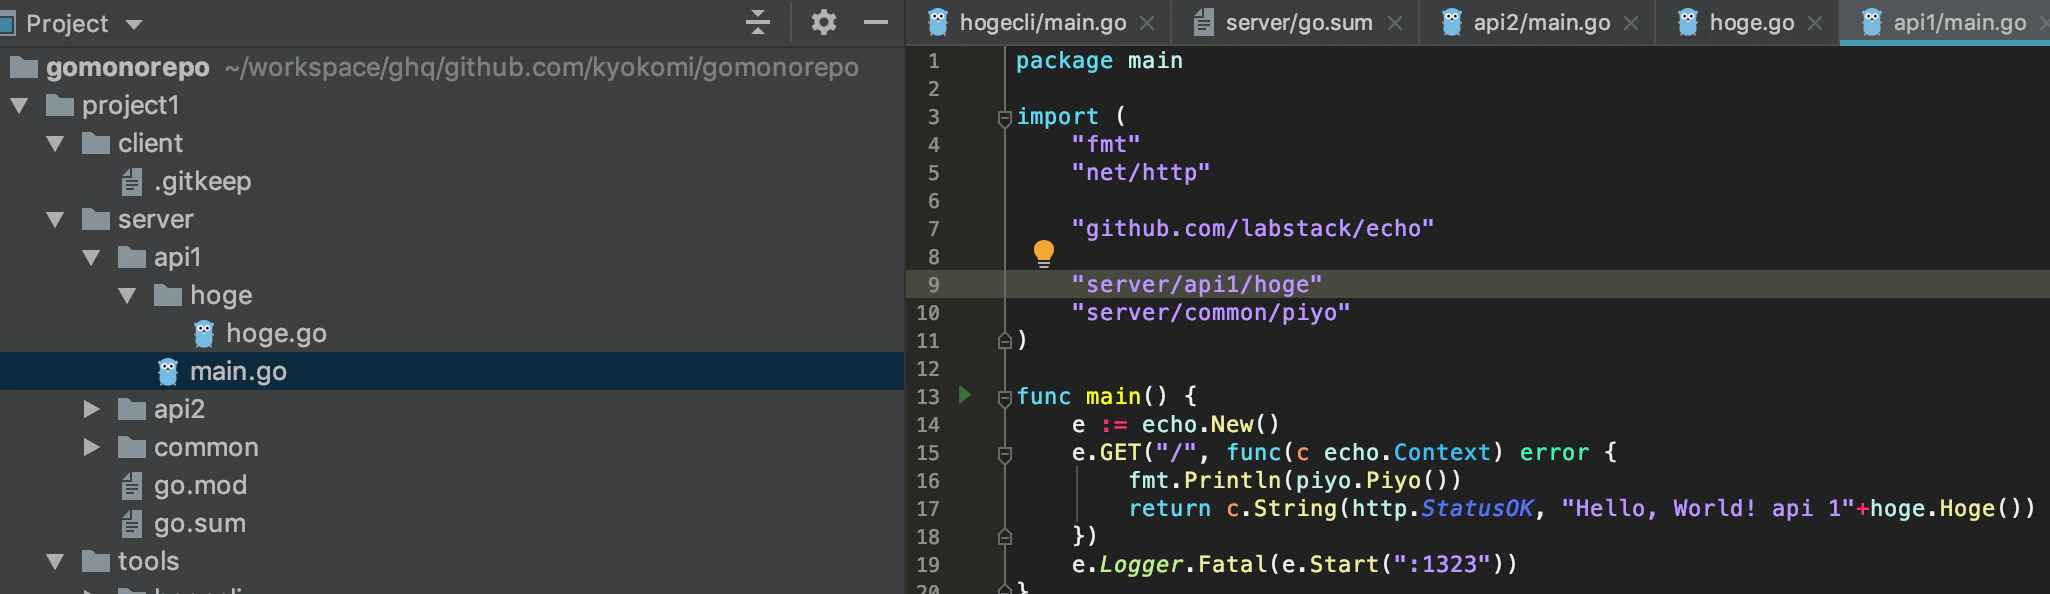Collapse the tools folder
Image resolution: width=2050 pixels, height=594 pixels.
[55, 561]
